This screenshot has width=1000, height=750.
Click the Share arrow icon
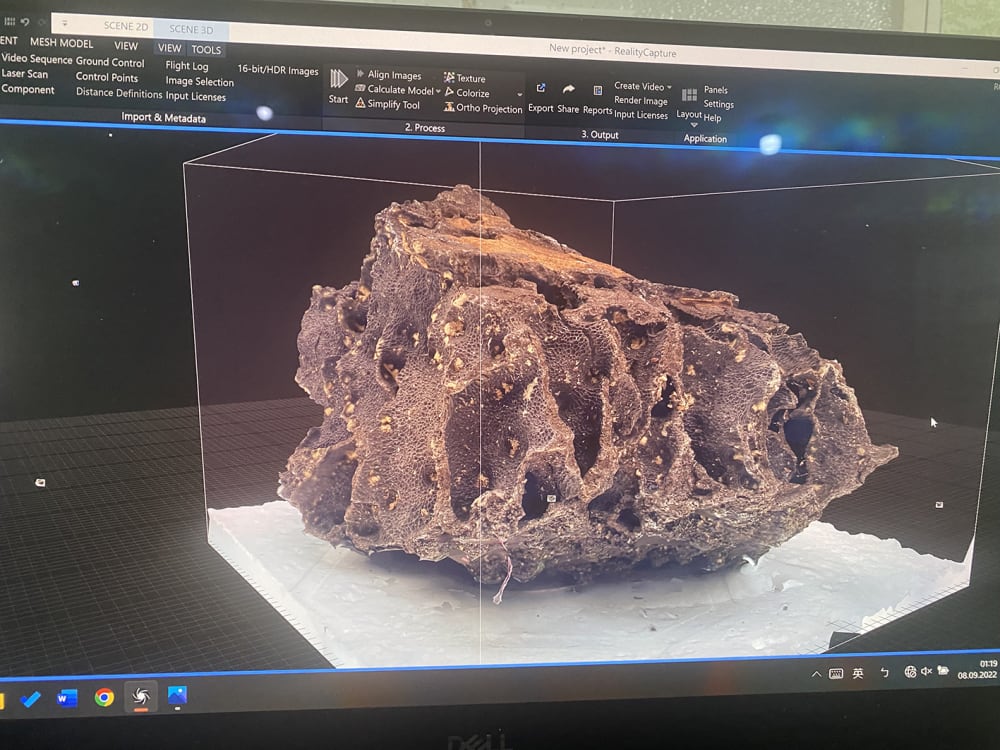568,89
